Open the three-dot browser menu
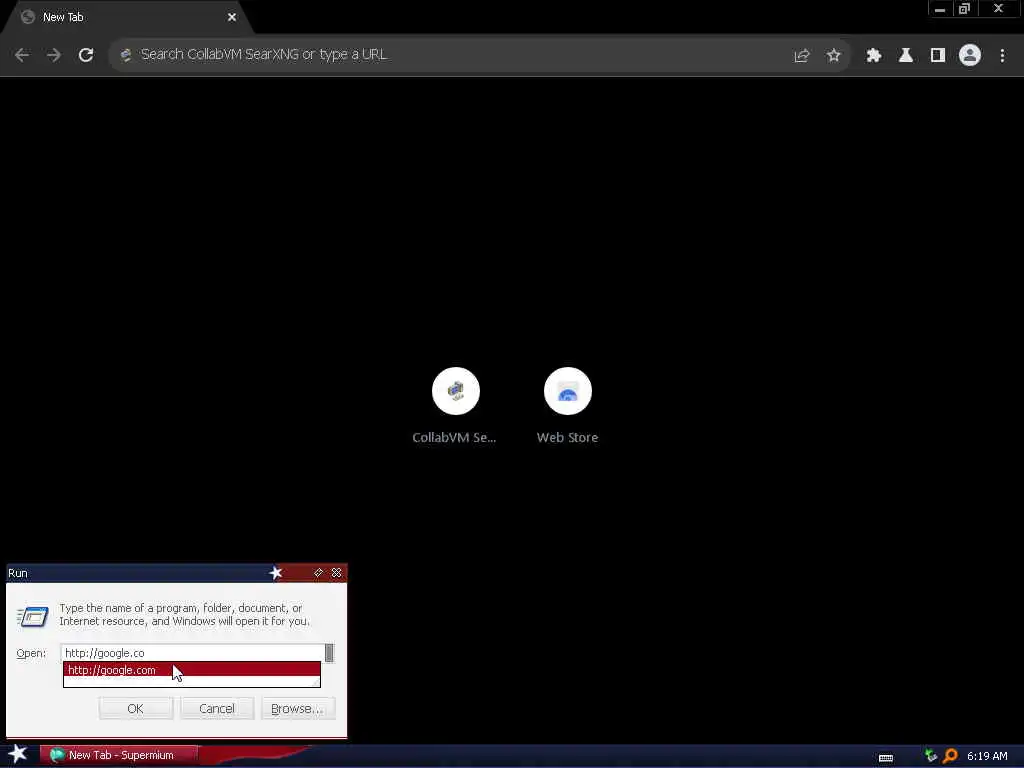1024x768 pixels. coord(1002,56)
